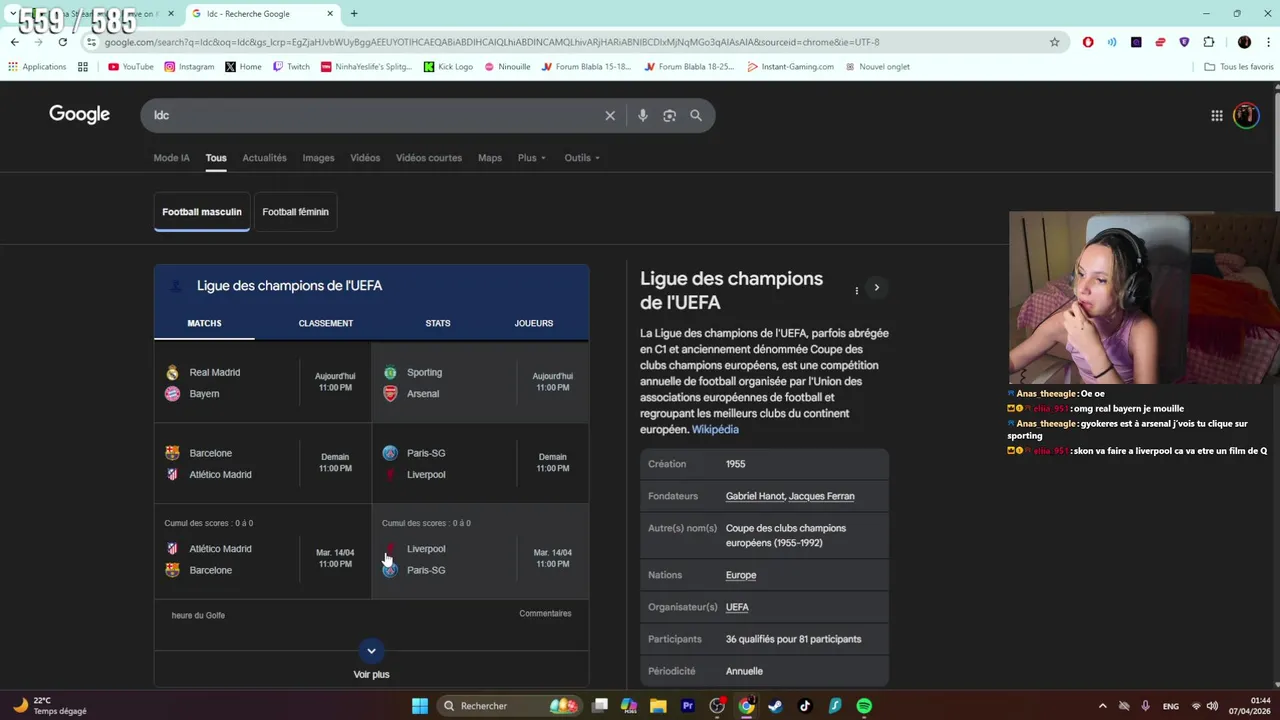Open the Instant-Gaming.com bookmark
This screenshot has width=1280, height=720.
790,67
